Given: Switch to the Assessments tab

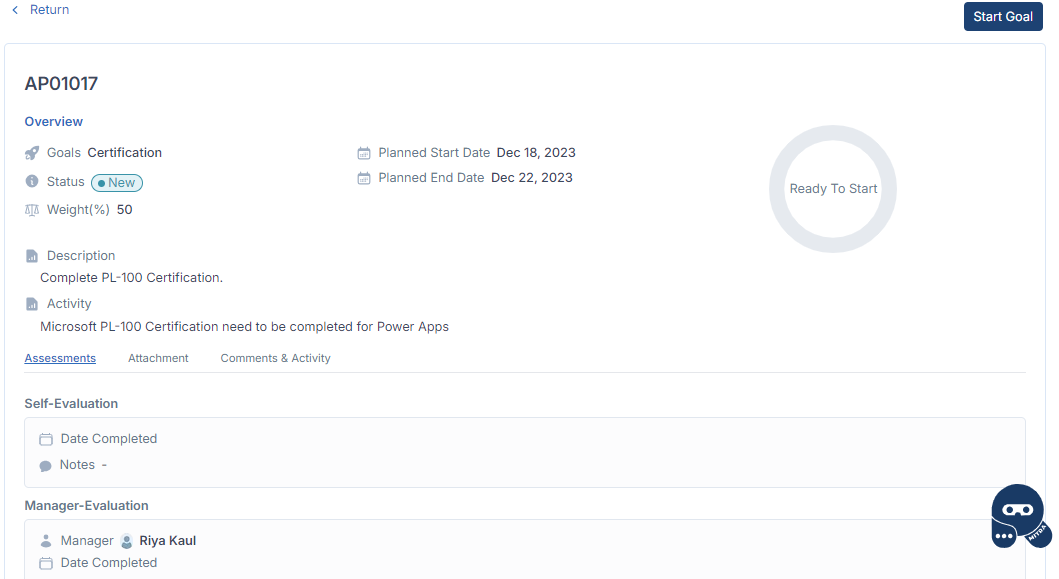Looking at the screenshot, I should tap(60, 358).
